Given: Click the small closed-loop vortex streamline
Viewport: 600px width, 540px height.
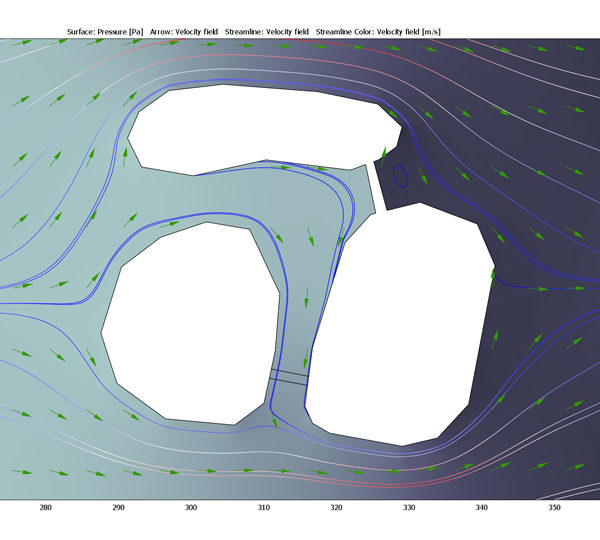Looking at the screenshot, I should pyautogui.click(x=401, y=176).
